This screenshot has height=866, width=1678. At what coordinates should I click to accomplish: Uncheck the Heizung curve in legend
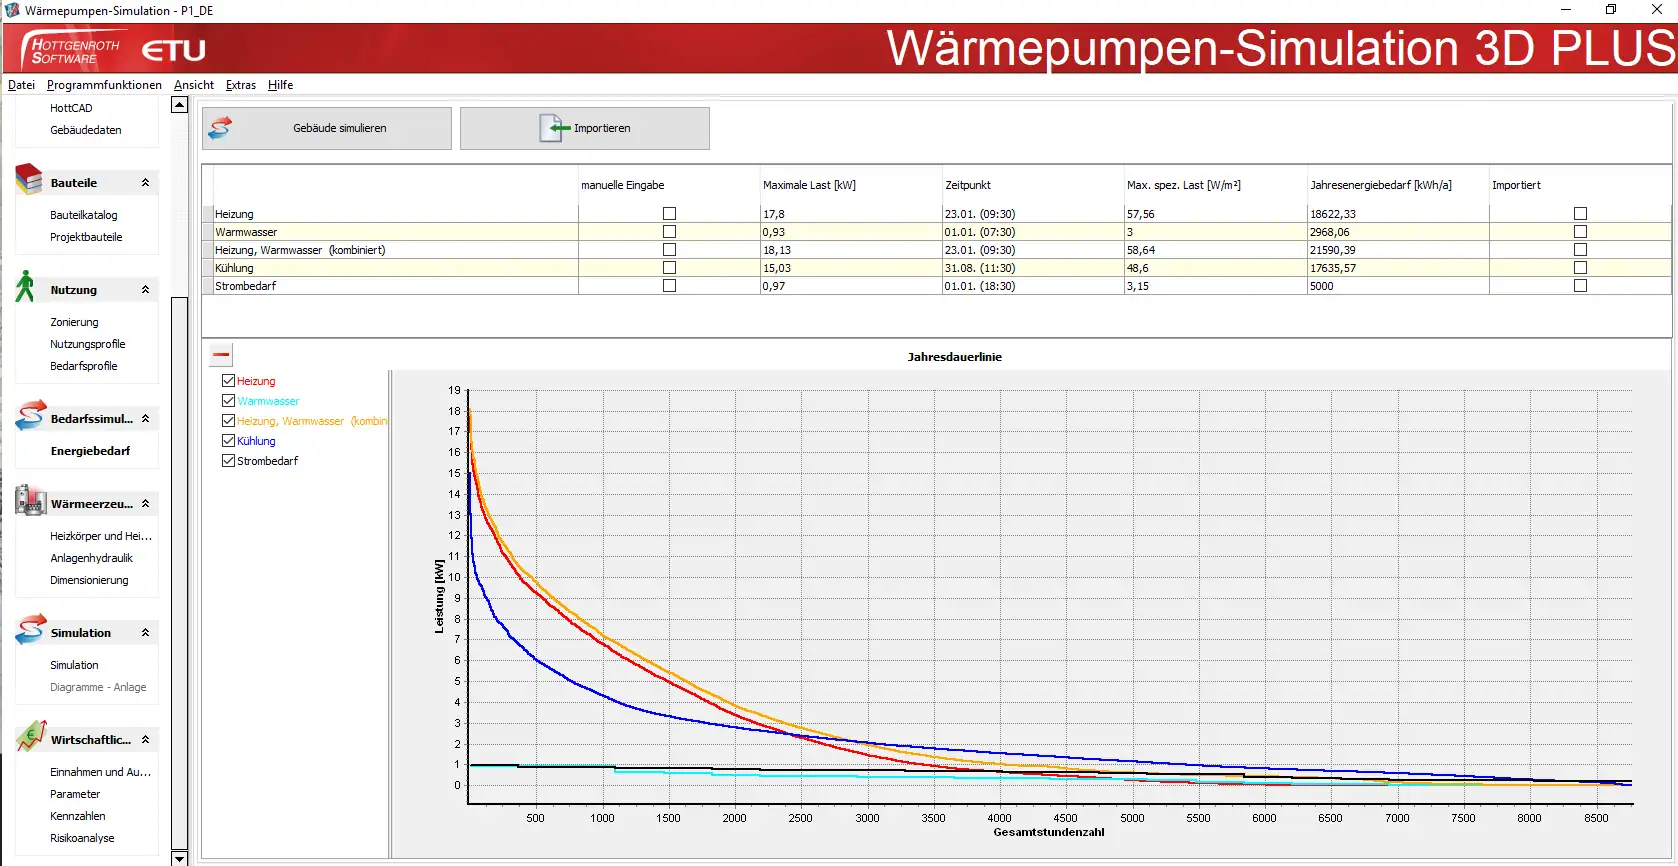point(228,381)
